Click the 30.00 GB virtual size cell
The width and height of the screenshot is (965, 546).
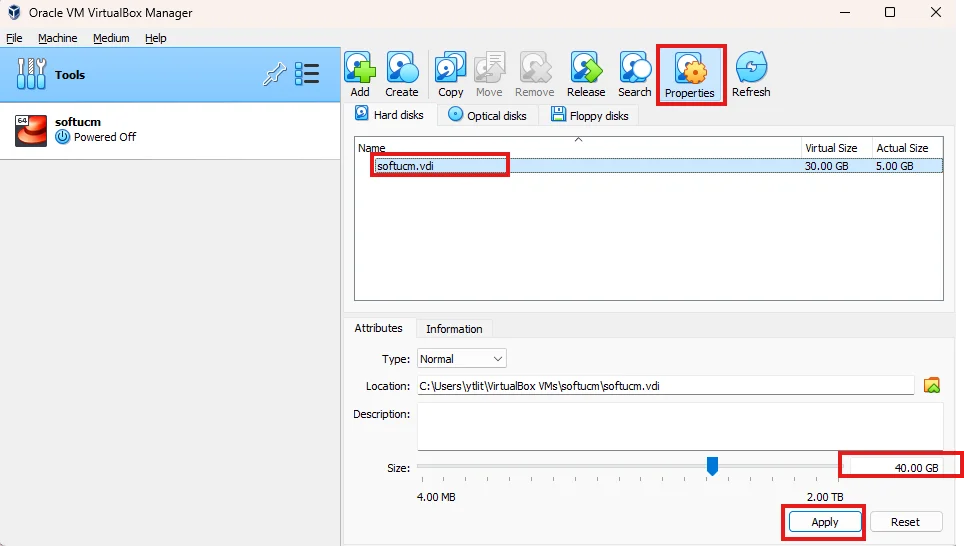pos(827,166)
